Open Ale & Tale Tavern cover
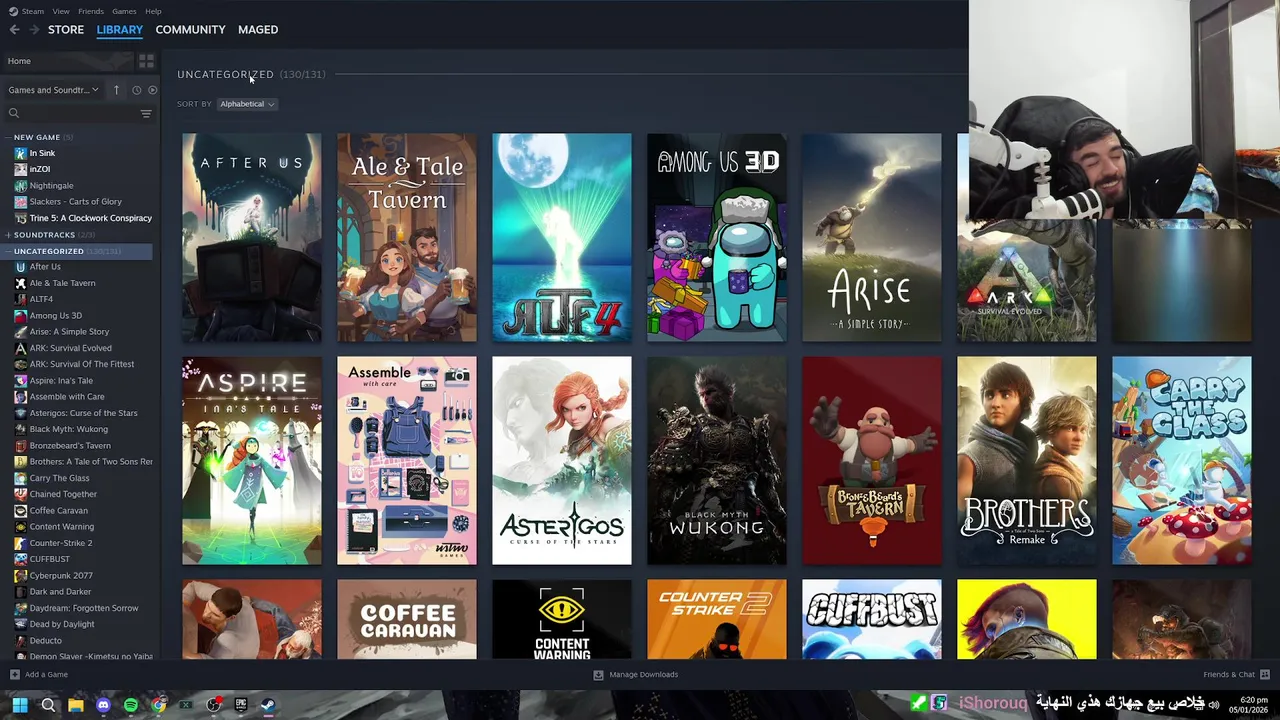 pyautogui.click(x=407, y=237)
